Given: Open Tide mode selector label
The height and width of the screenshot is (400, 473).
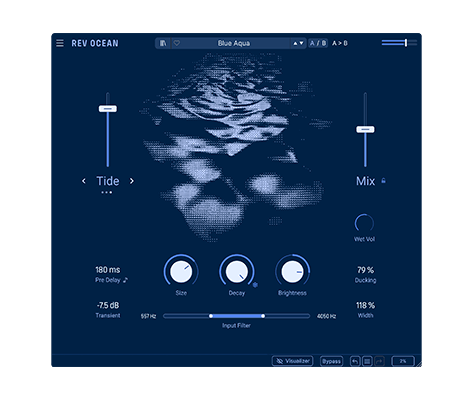Looking at the screenshot, I should click(x=108, y=181).
